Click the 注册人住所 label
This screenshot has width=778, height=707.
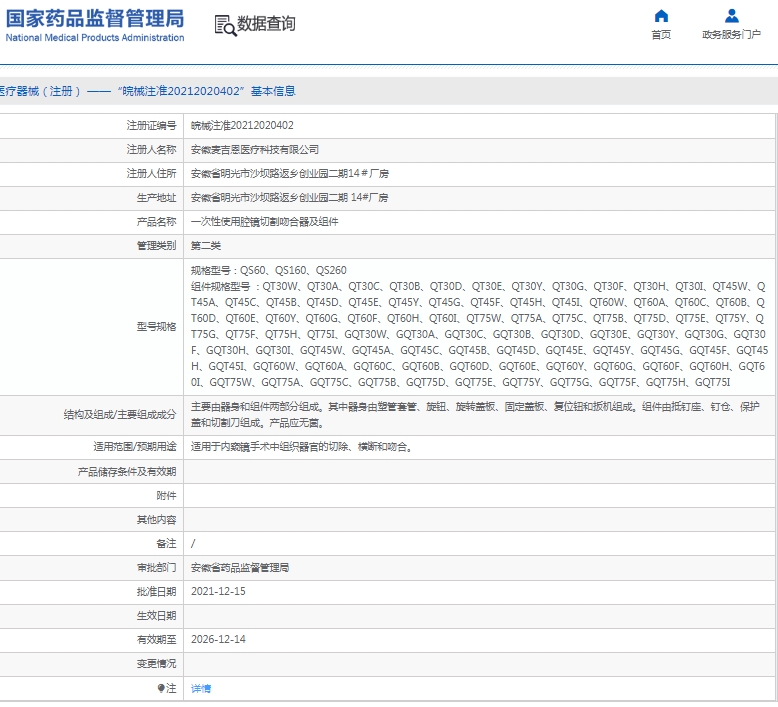151,174
